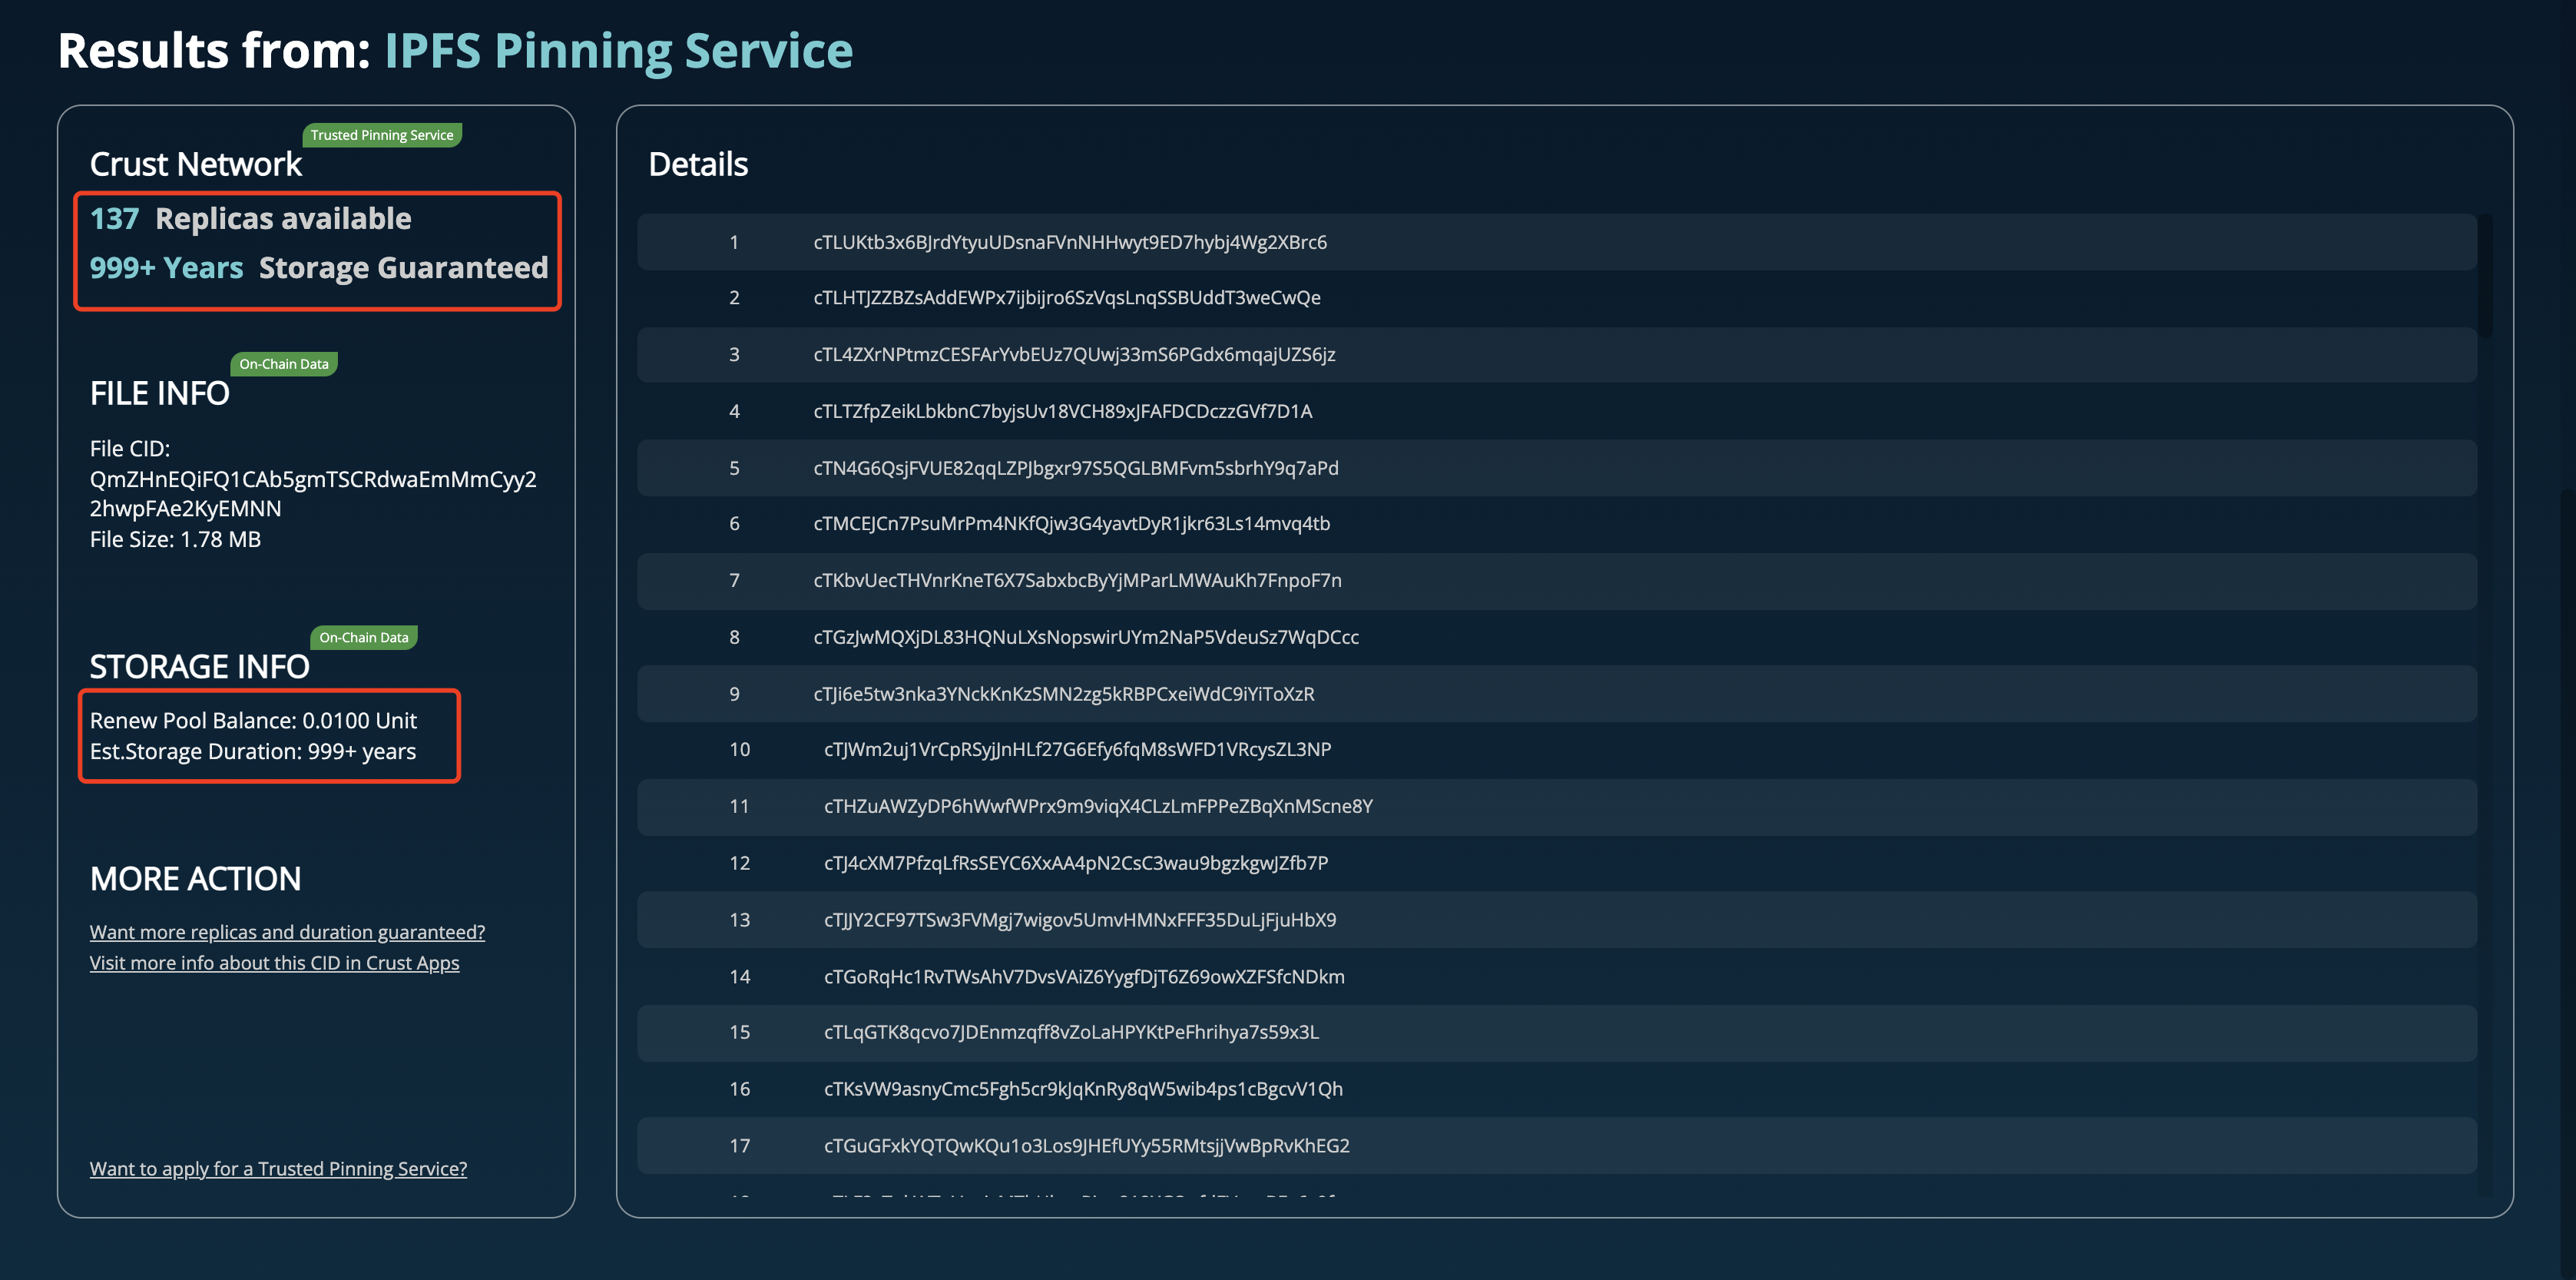The width and height of the screenshot is (2576, 1280).
Task: Select row 3 address cTL4ZXrNPtmzCESFArYvb…
Action: 1074,354
